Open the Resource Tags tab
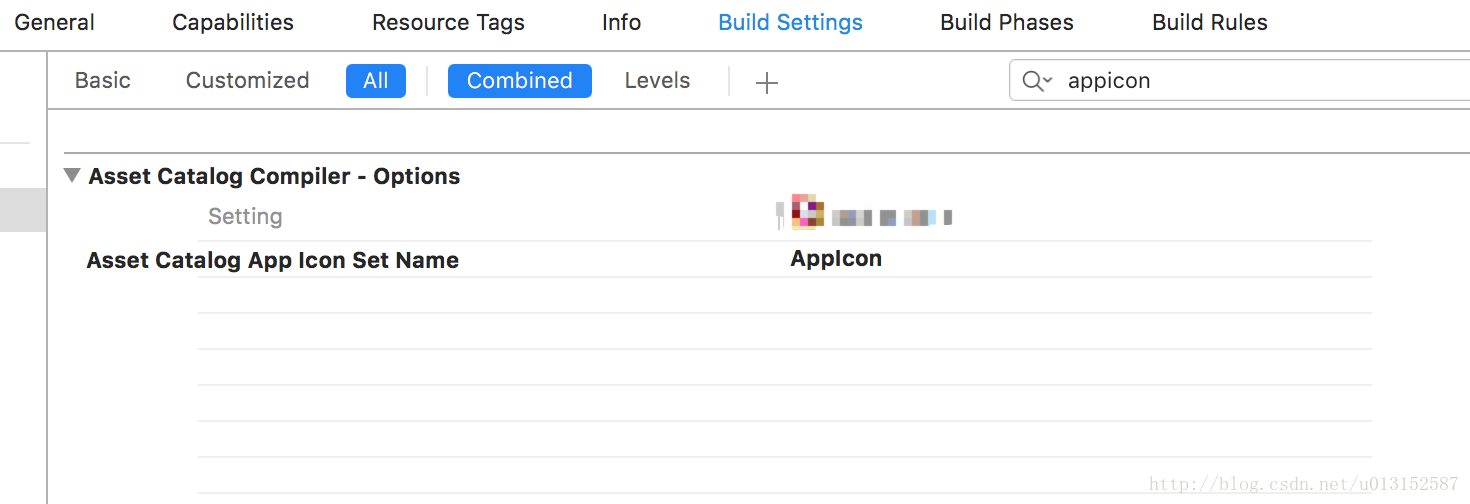This screenshot has width=1470, height=504. tap(448, 22)
